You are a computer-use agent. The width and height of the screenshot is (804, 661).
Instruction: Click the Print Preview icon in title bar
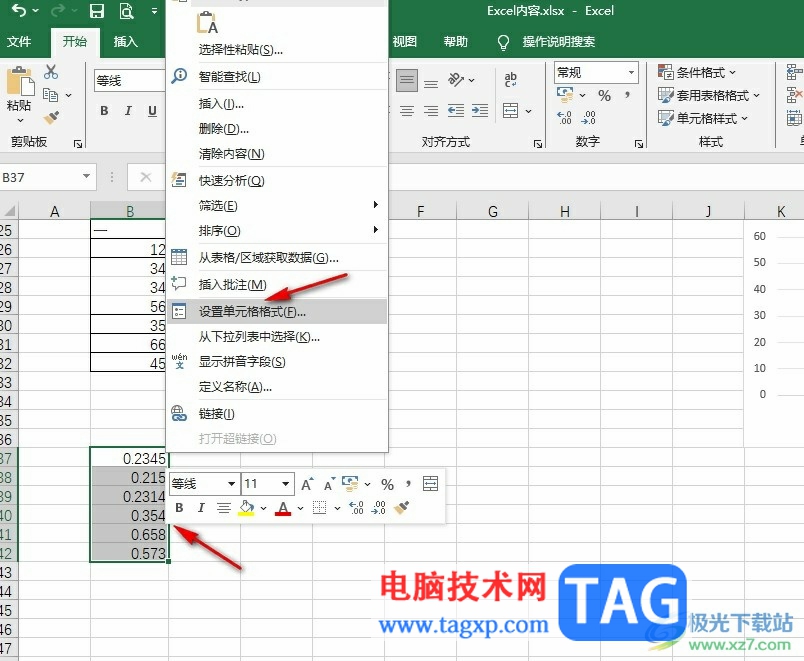point(126,11)
